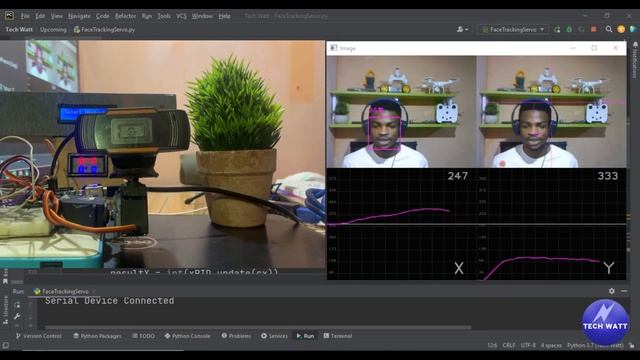Open Run panel gear options

tap(611, 291)
